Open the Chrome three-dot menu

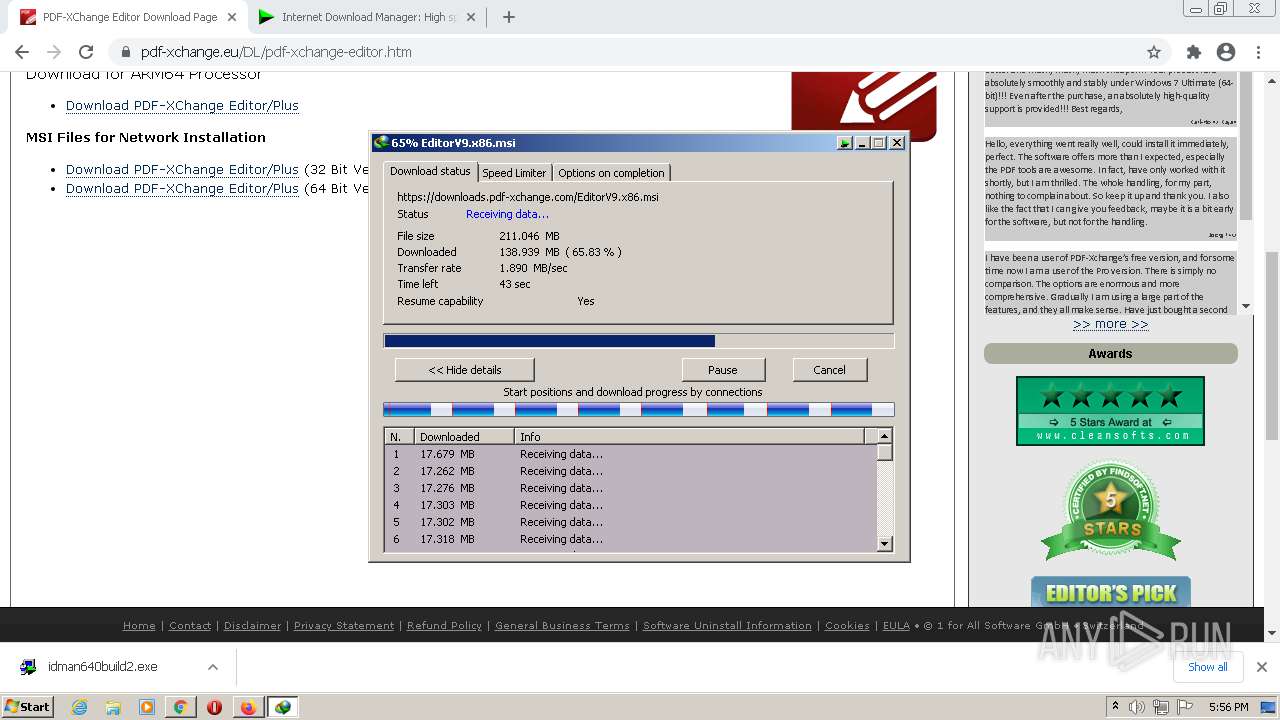[1258, 52]
